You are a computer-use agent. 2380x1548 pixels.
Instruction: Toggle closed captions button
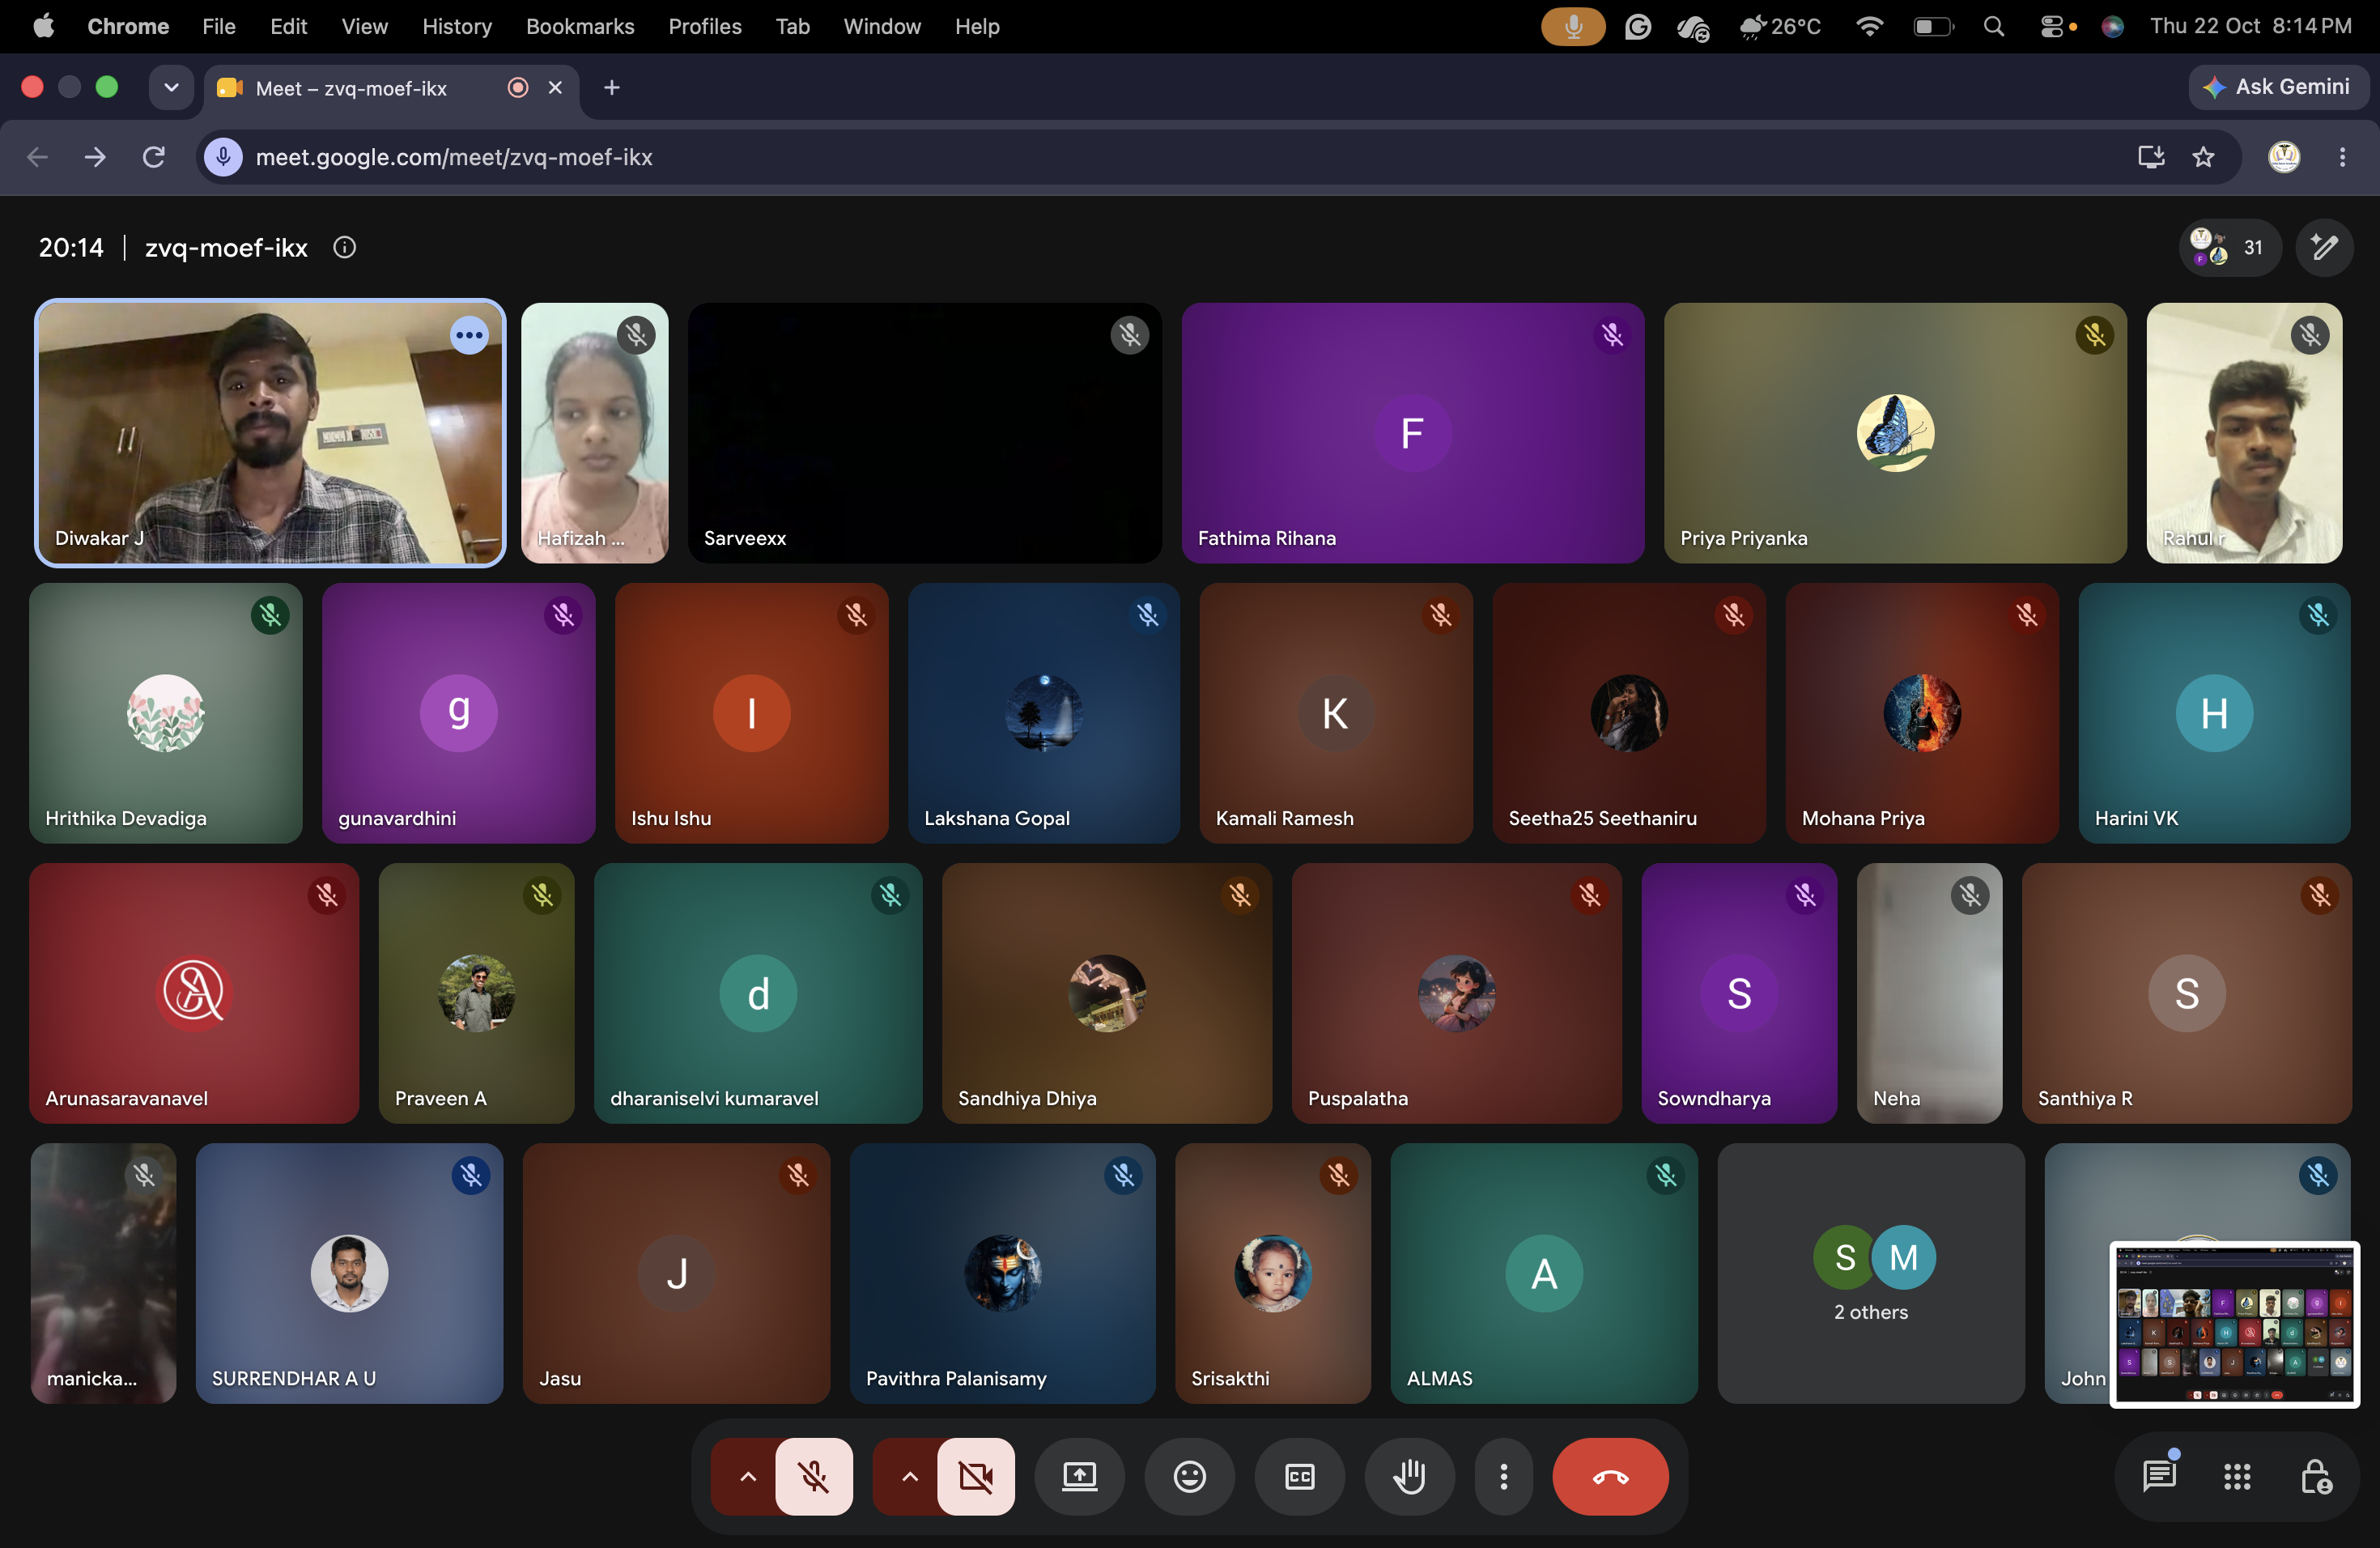point(1299,1476)
